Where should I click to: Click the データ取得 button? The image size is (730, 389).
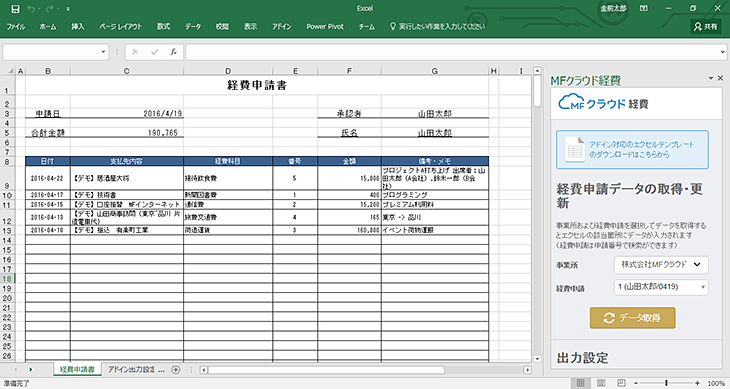[x=632, y=318]
